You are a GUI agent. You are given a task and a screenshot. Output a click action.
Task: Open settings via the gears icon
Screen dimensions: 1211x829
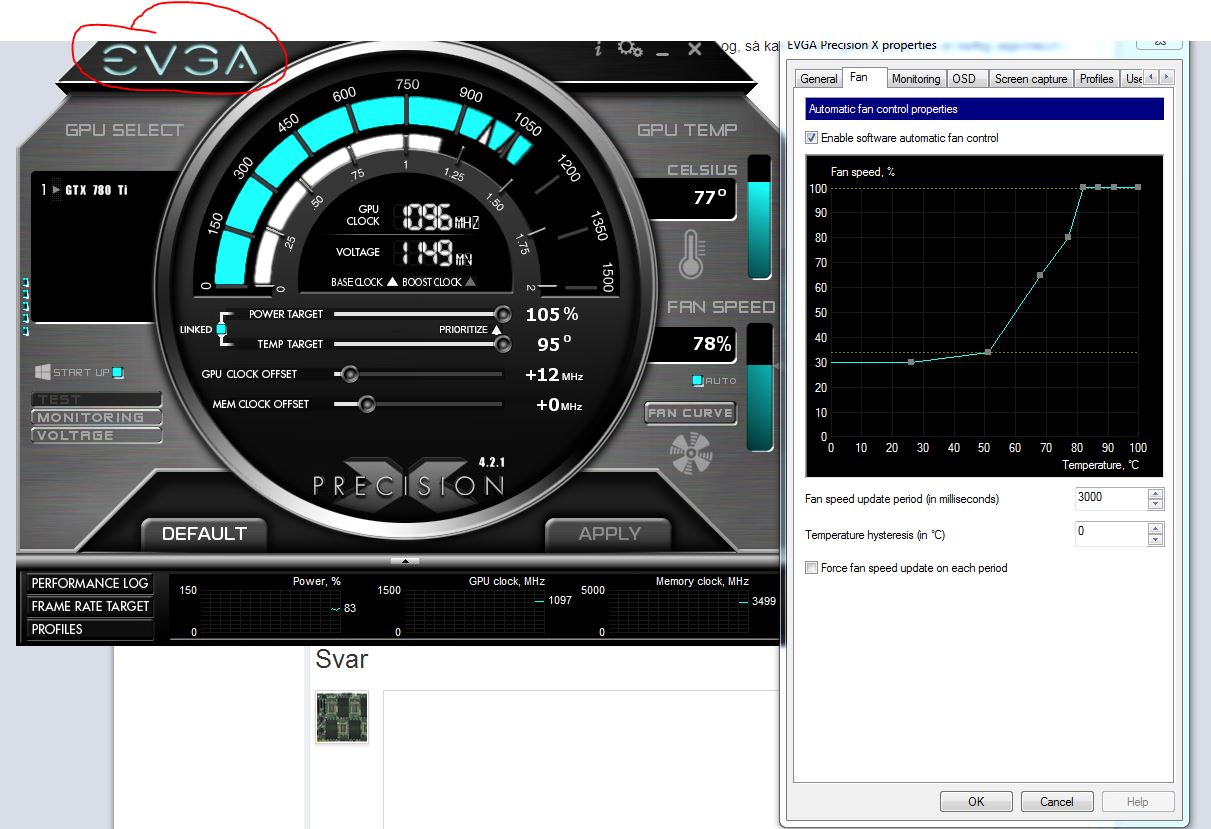[629, 48]
